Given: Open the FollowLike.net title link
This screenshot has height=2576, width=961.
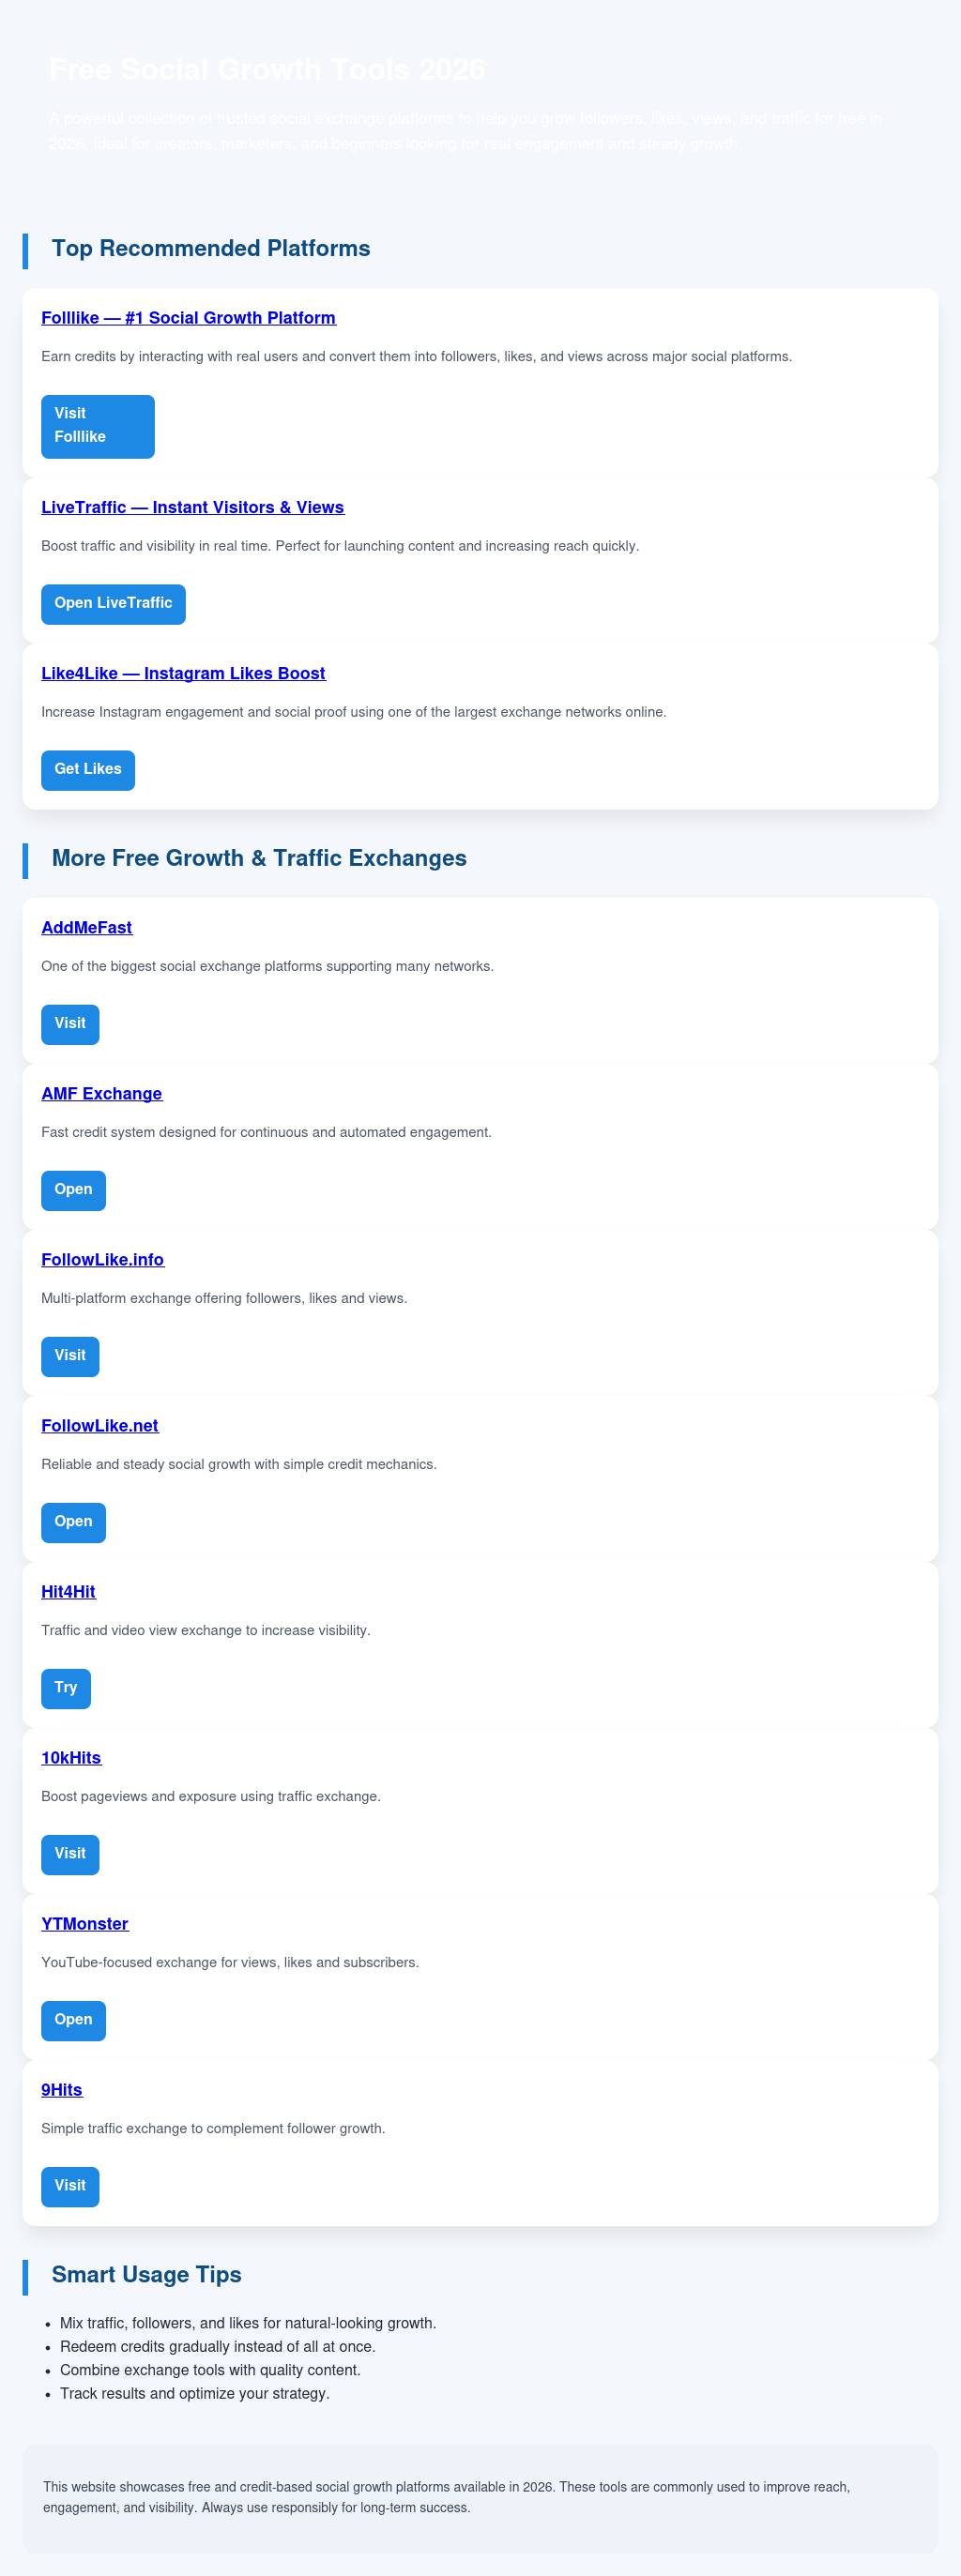Looking at the screenshot, I should (100, 1426).
